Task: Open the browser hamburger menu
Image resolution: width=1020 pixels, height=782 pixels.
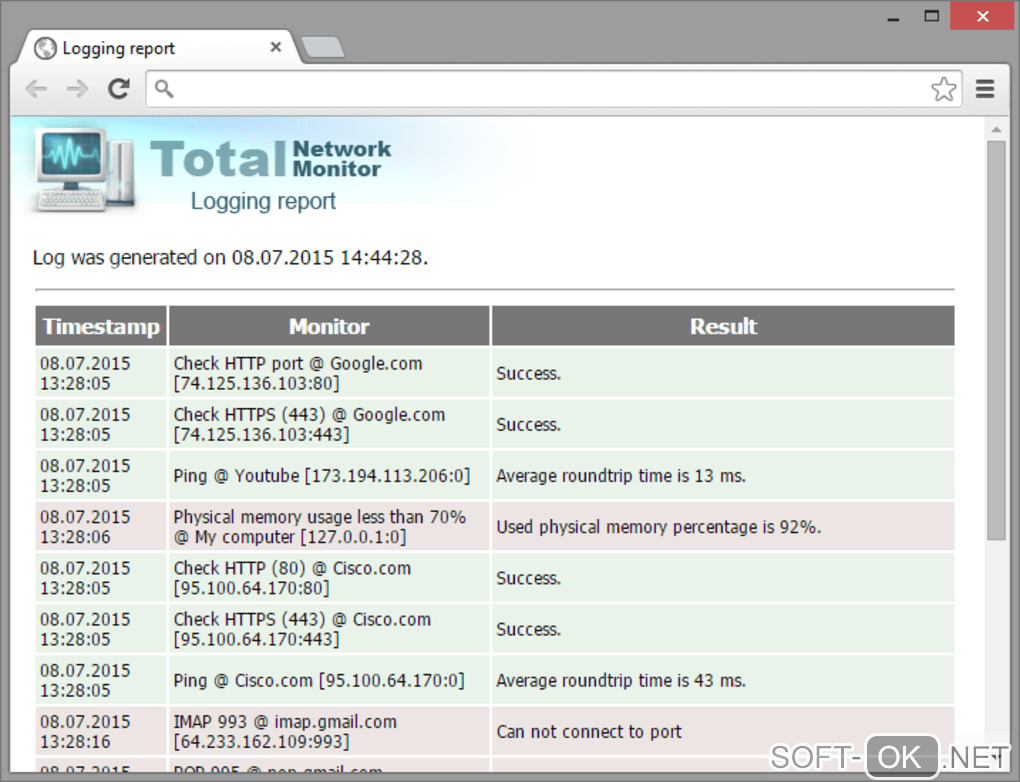Action: pyautogui.click(x=985, y=89)
